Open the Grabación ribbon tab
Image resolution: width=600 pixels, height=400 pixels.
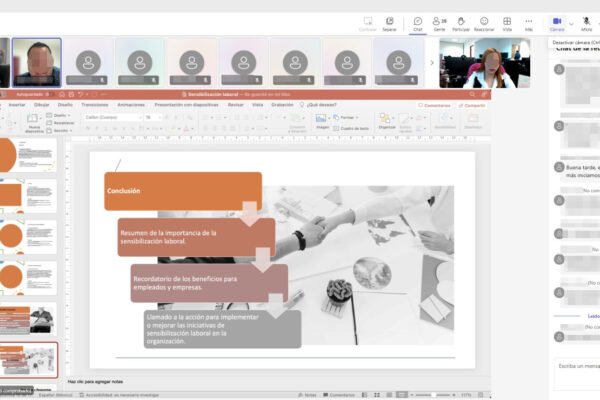282,105
